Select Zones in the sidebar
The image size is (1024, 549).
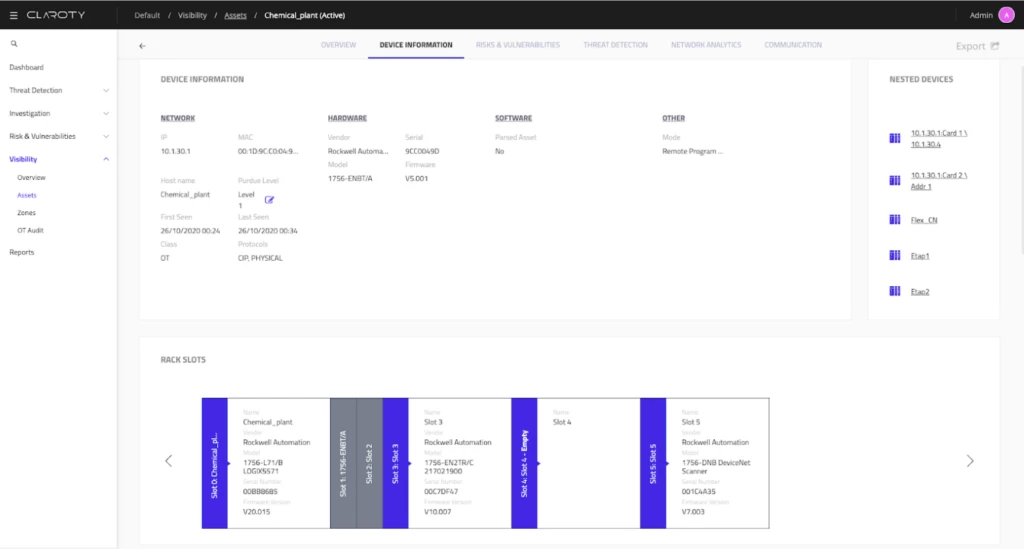(x=27, y=213)
